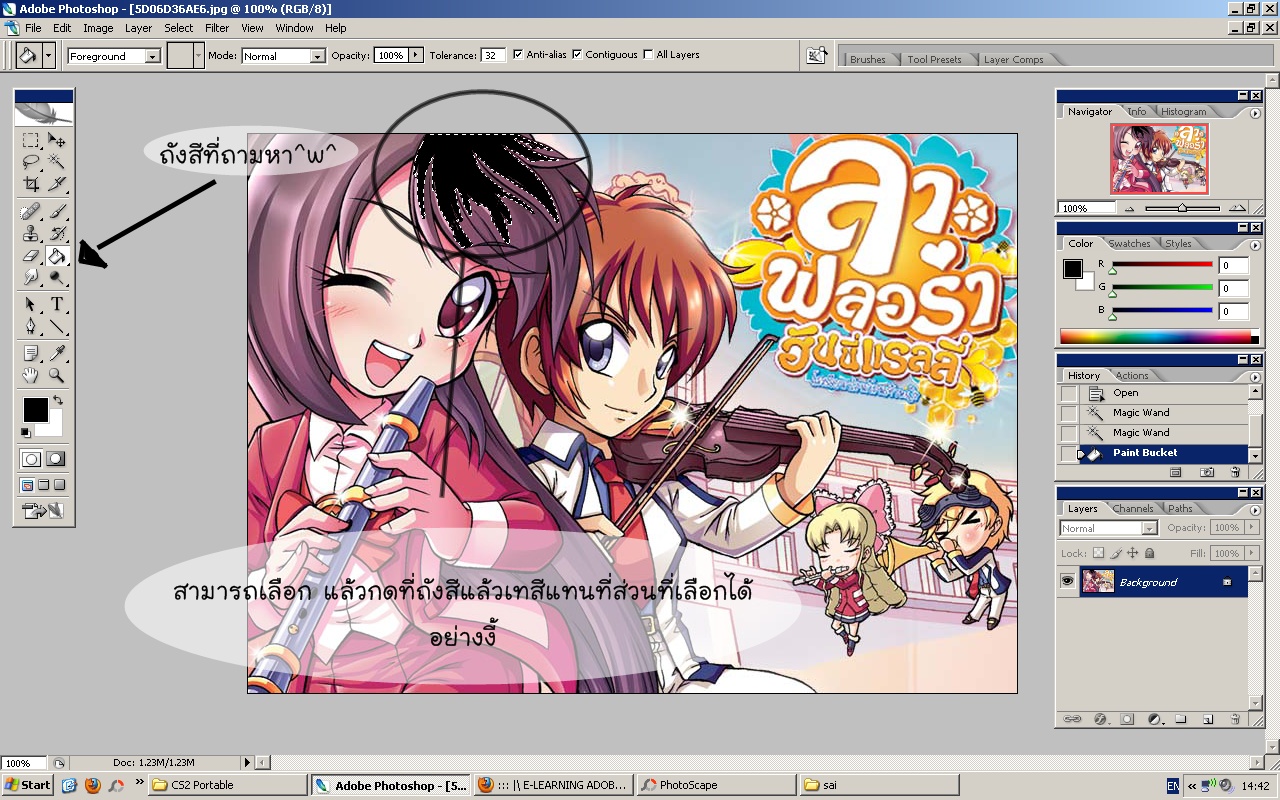Select the Lasso tool
The height and width of the screenshot is (800, 1280).
pyautogui.click(x=31, y=161)
